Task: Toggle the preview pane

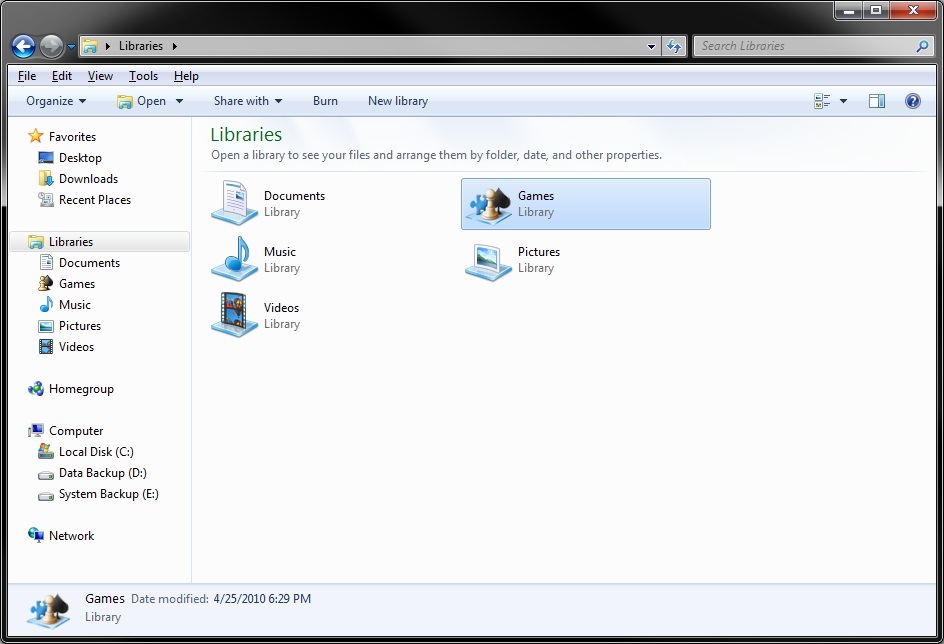Action: (877, 101)
